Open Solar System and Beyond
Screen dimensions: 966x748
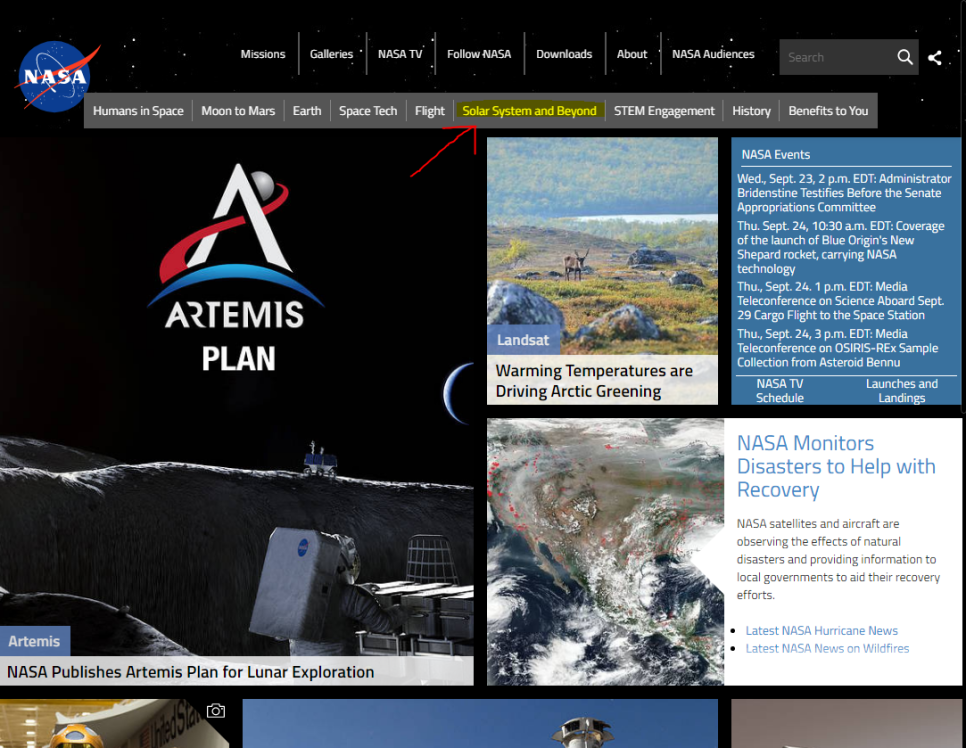[529, 111]
